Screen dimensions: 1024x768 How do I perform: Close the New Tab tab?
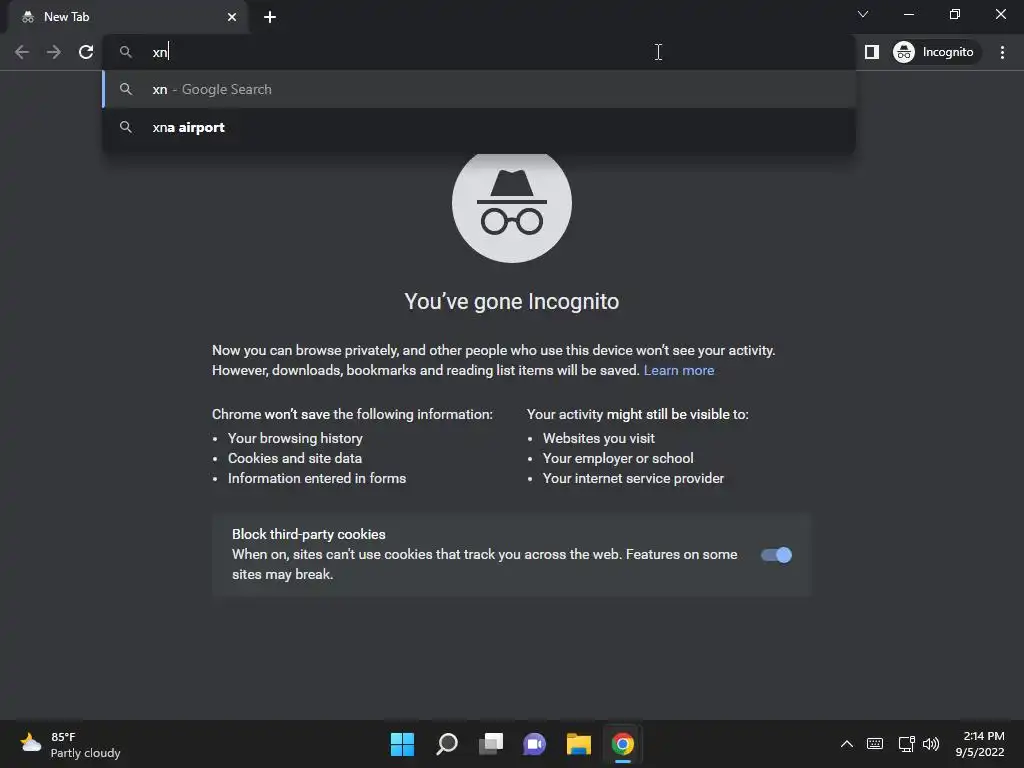[x=232, y=17]
